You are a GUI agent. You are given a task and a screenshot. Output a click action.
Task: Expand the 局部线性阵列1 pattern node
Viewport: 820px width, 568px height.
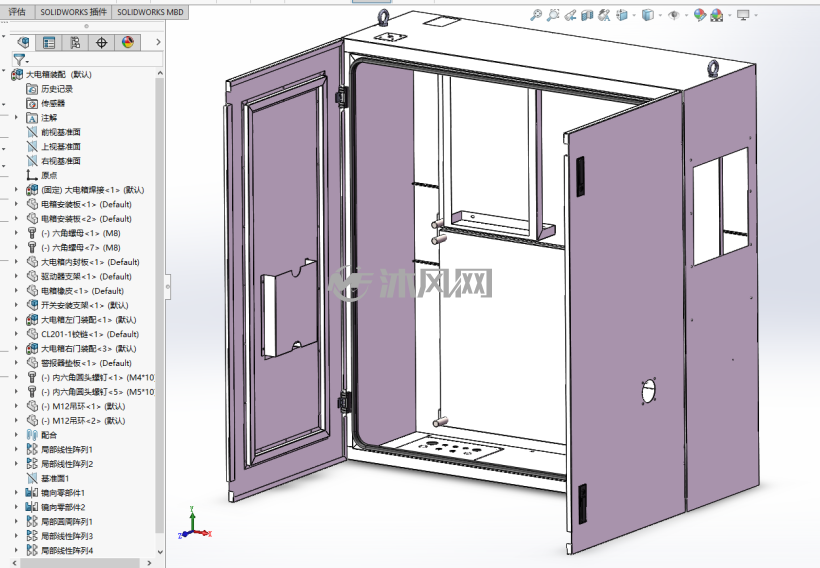pos(16,449)
